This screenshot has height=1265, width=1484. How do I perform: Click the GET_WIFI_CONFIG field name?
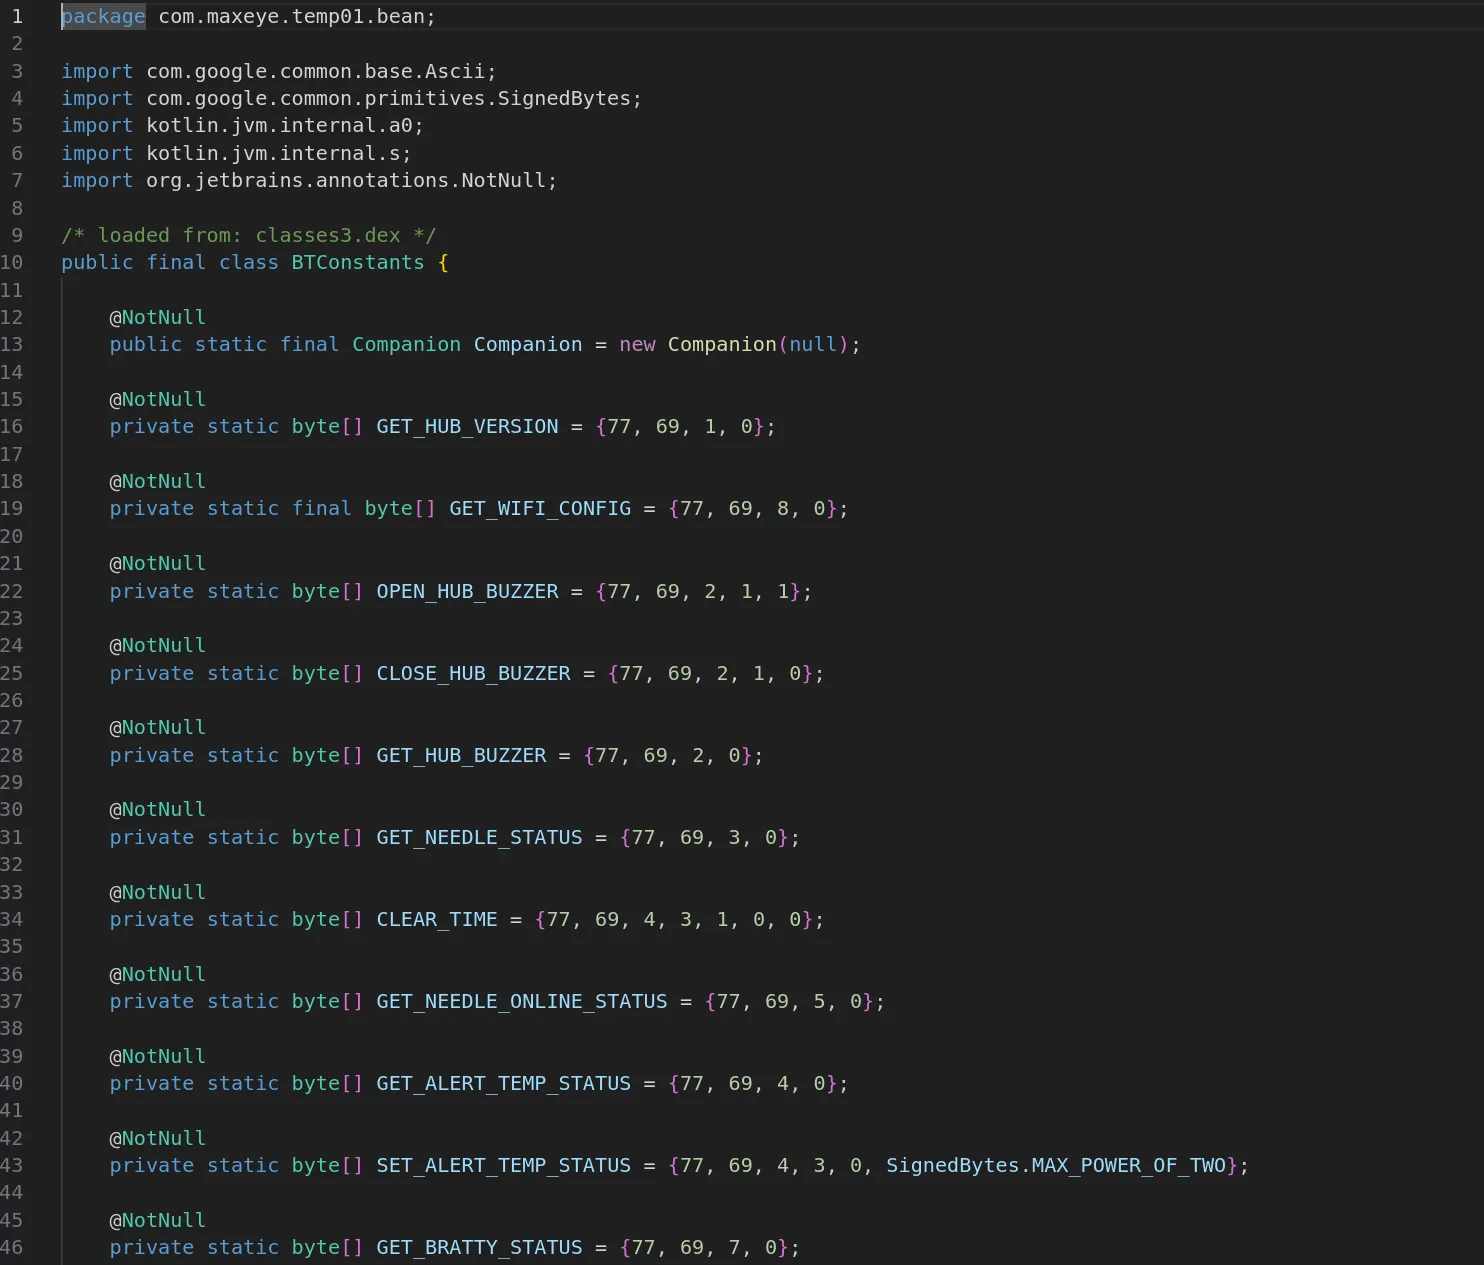click(540, 508)
